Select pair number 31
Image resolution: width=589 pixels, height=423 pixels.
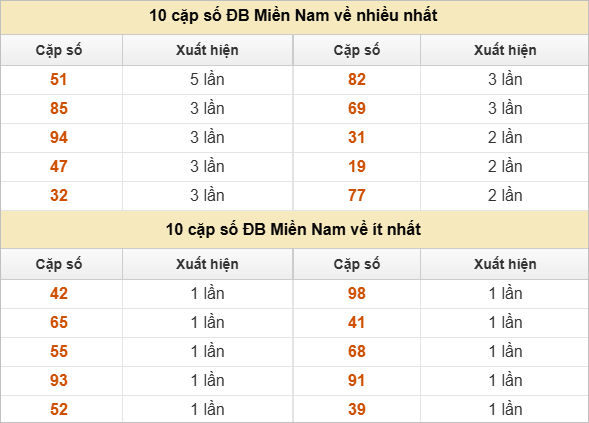click(x=356, y=137)
